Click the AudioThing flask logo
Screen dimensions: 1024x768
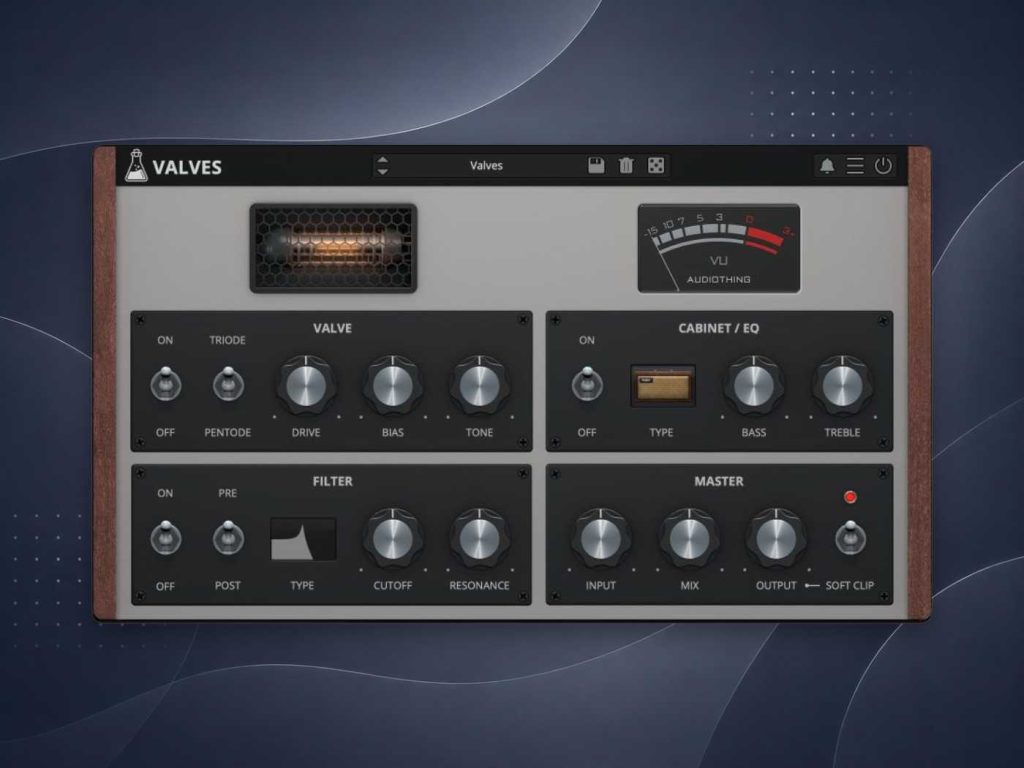point(136,165)
